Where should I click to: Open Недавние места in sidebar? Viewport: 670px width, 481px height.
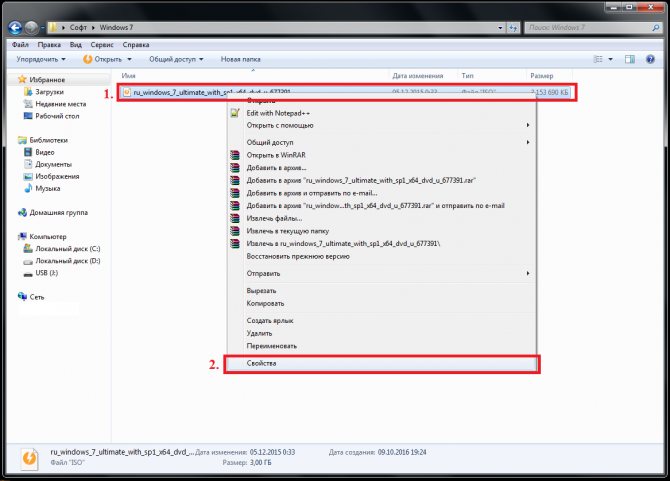pos(61,104)
